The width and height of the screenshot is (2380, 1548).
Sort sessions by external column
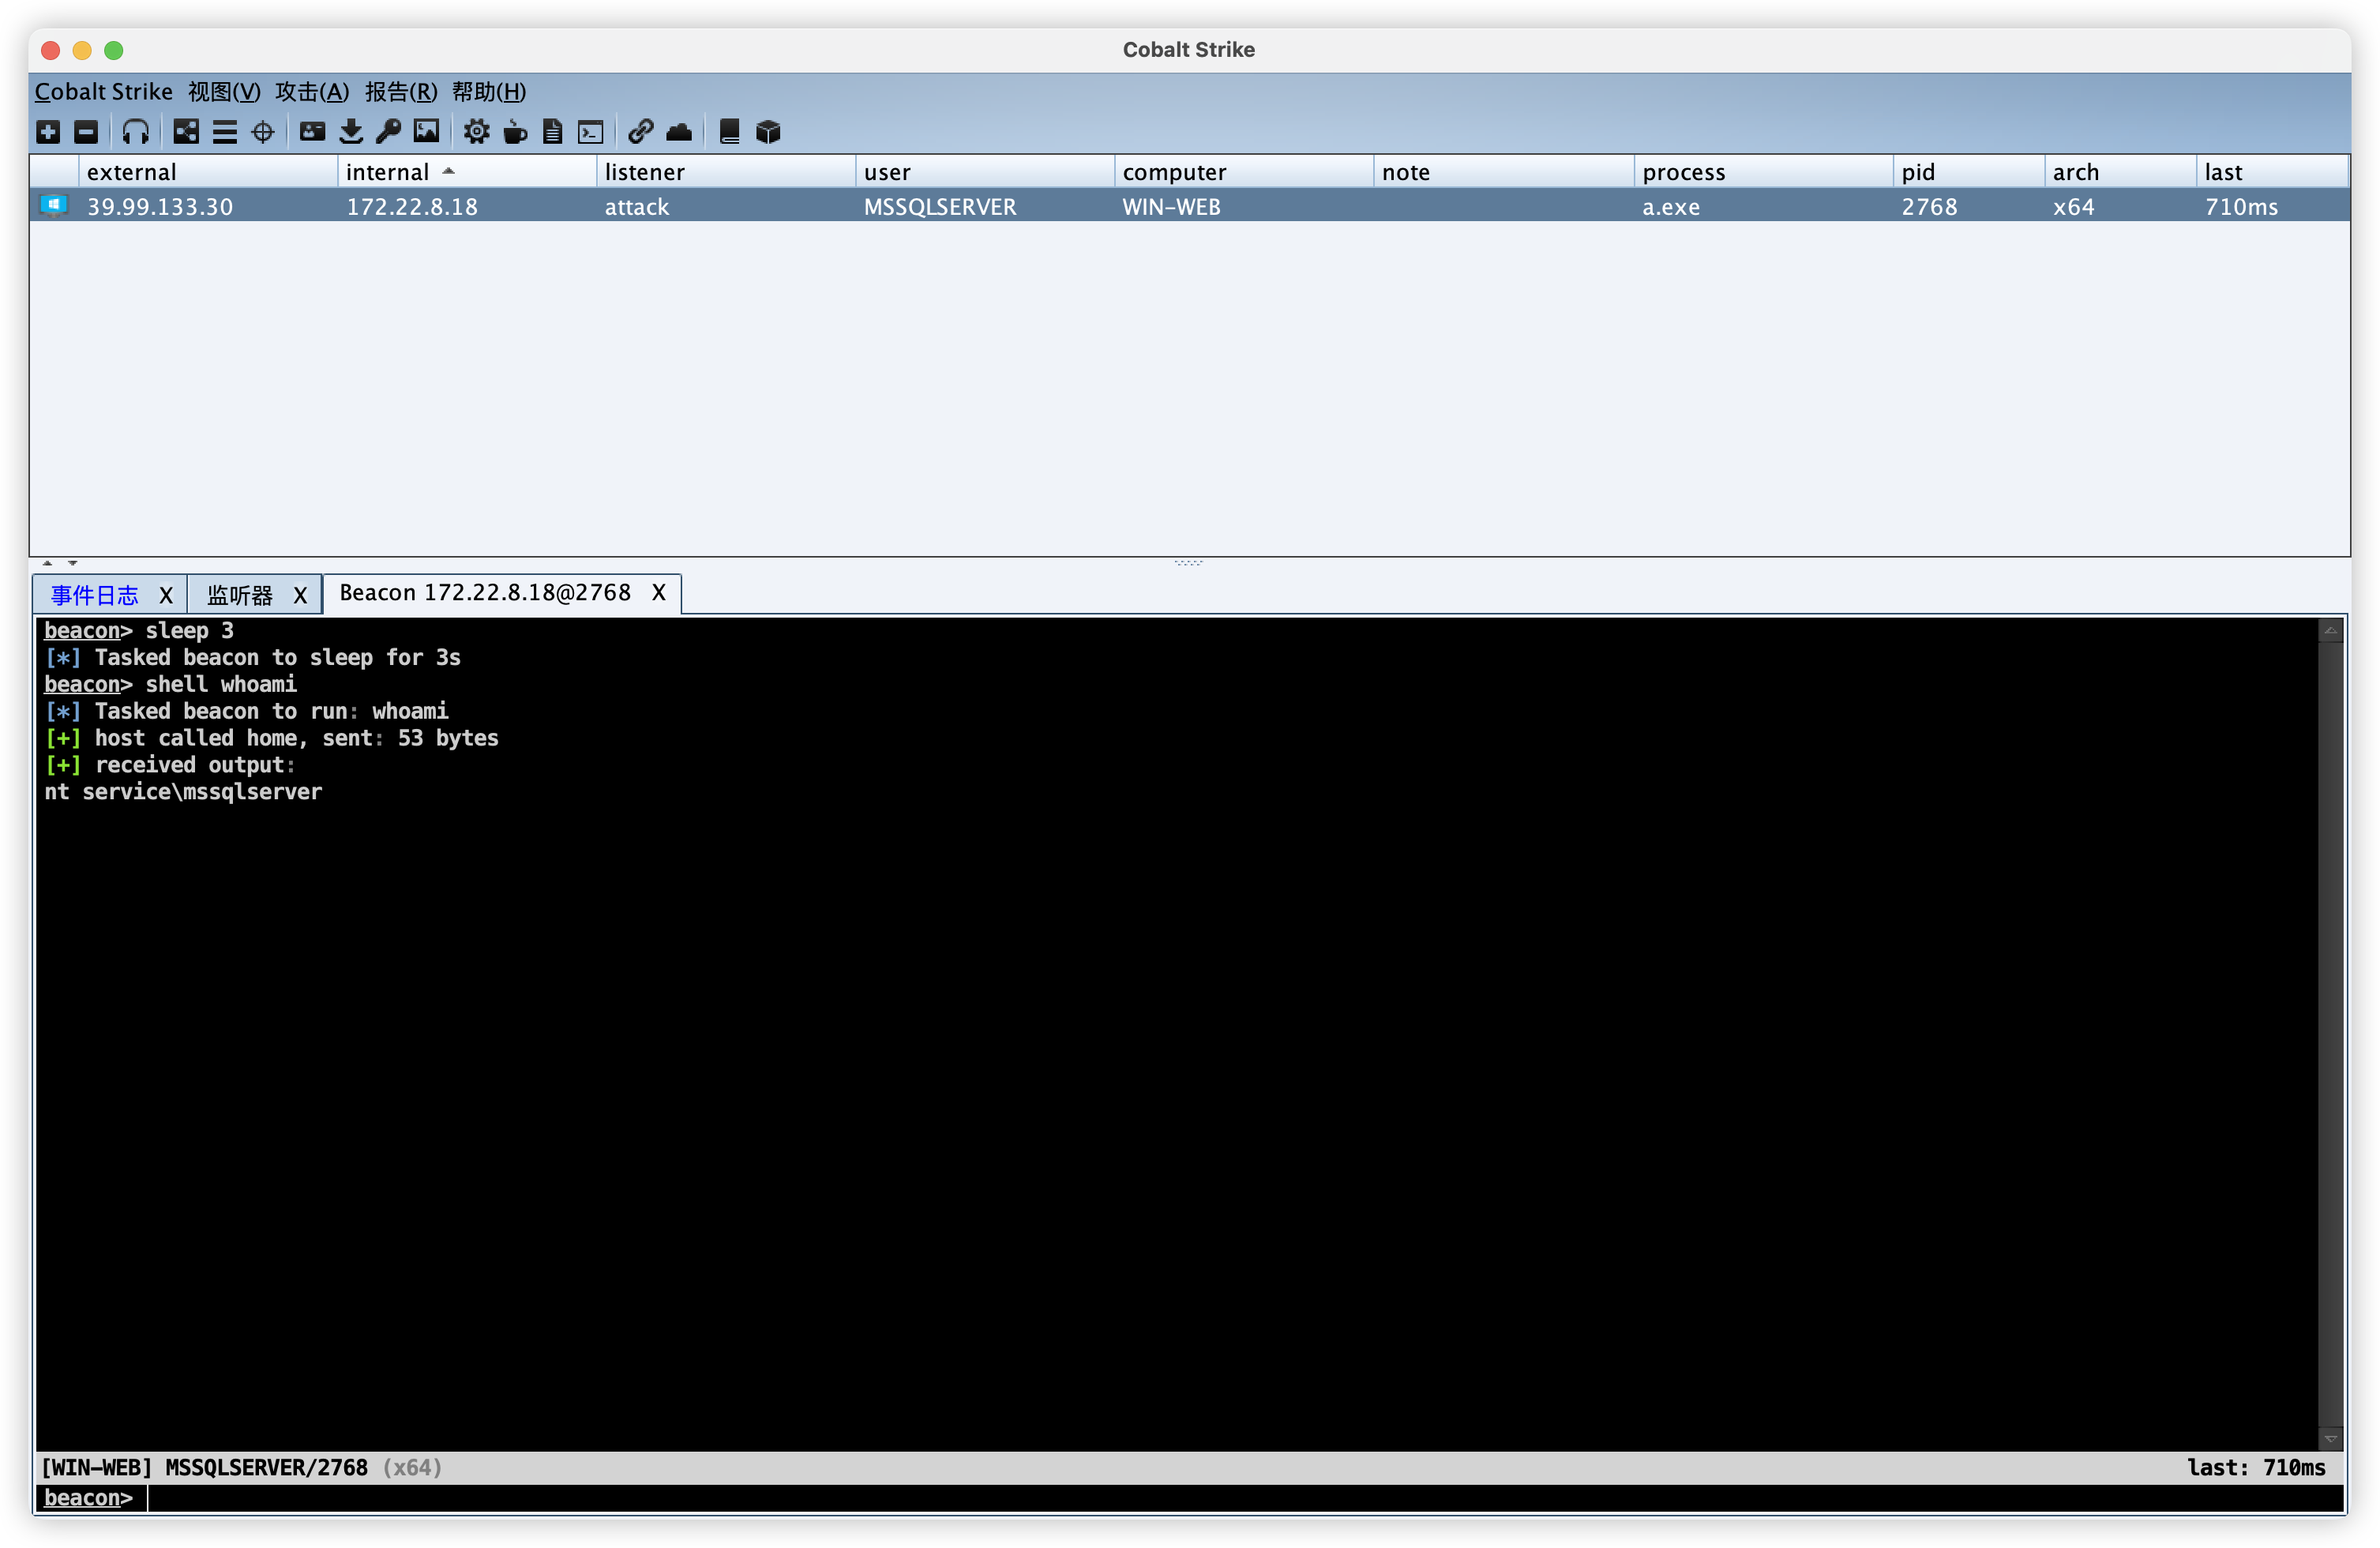pyautogui.click(x=208, y=172)
